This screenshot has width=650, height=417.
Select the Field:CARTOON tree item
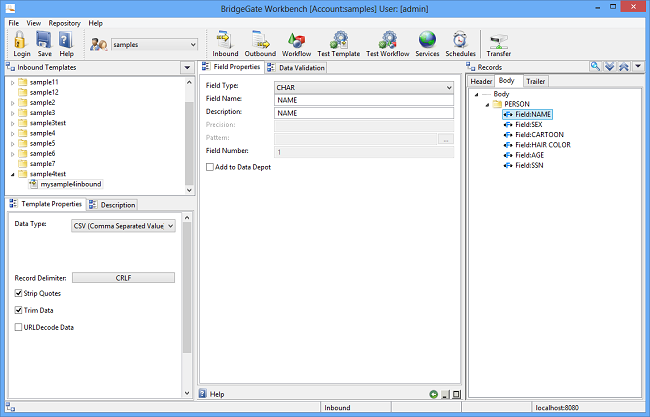(539, 135)
